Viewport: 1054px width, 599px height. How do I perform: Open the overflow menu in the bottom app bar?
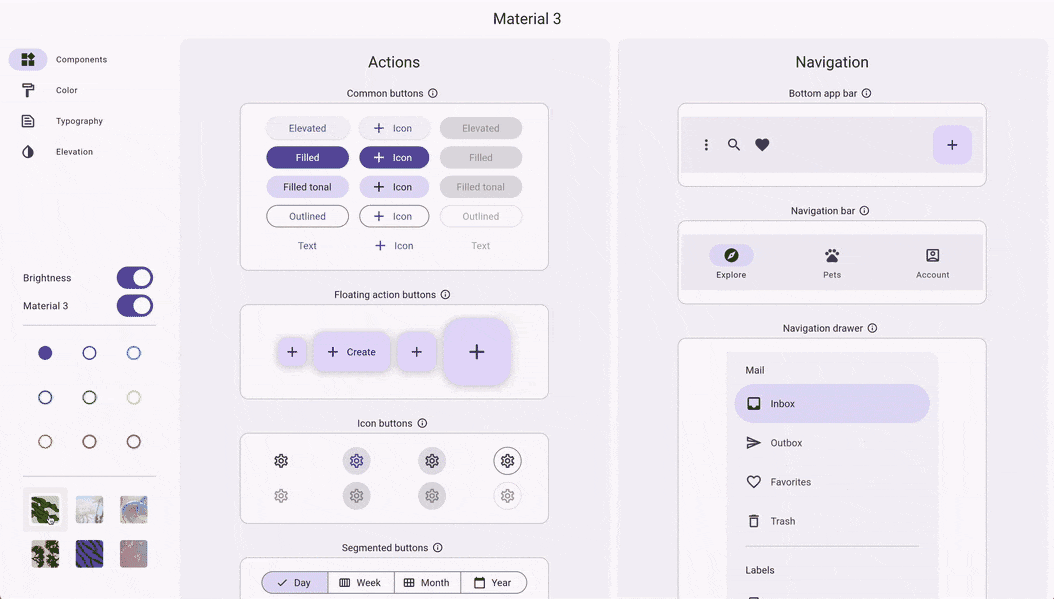pyautogui.click(x=706, y=144)
